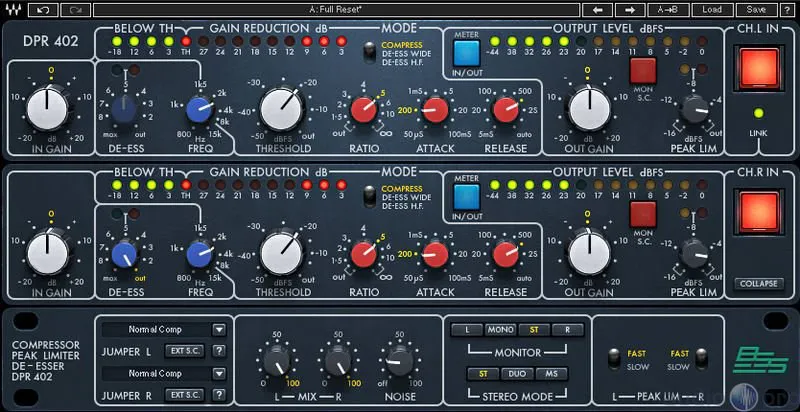Click the redo arrow in the top toolbar

76,10
